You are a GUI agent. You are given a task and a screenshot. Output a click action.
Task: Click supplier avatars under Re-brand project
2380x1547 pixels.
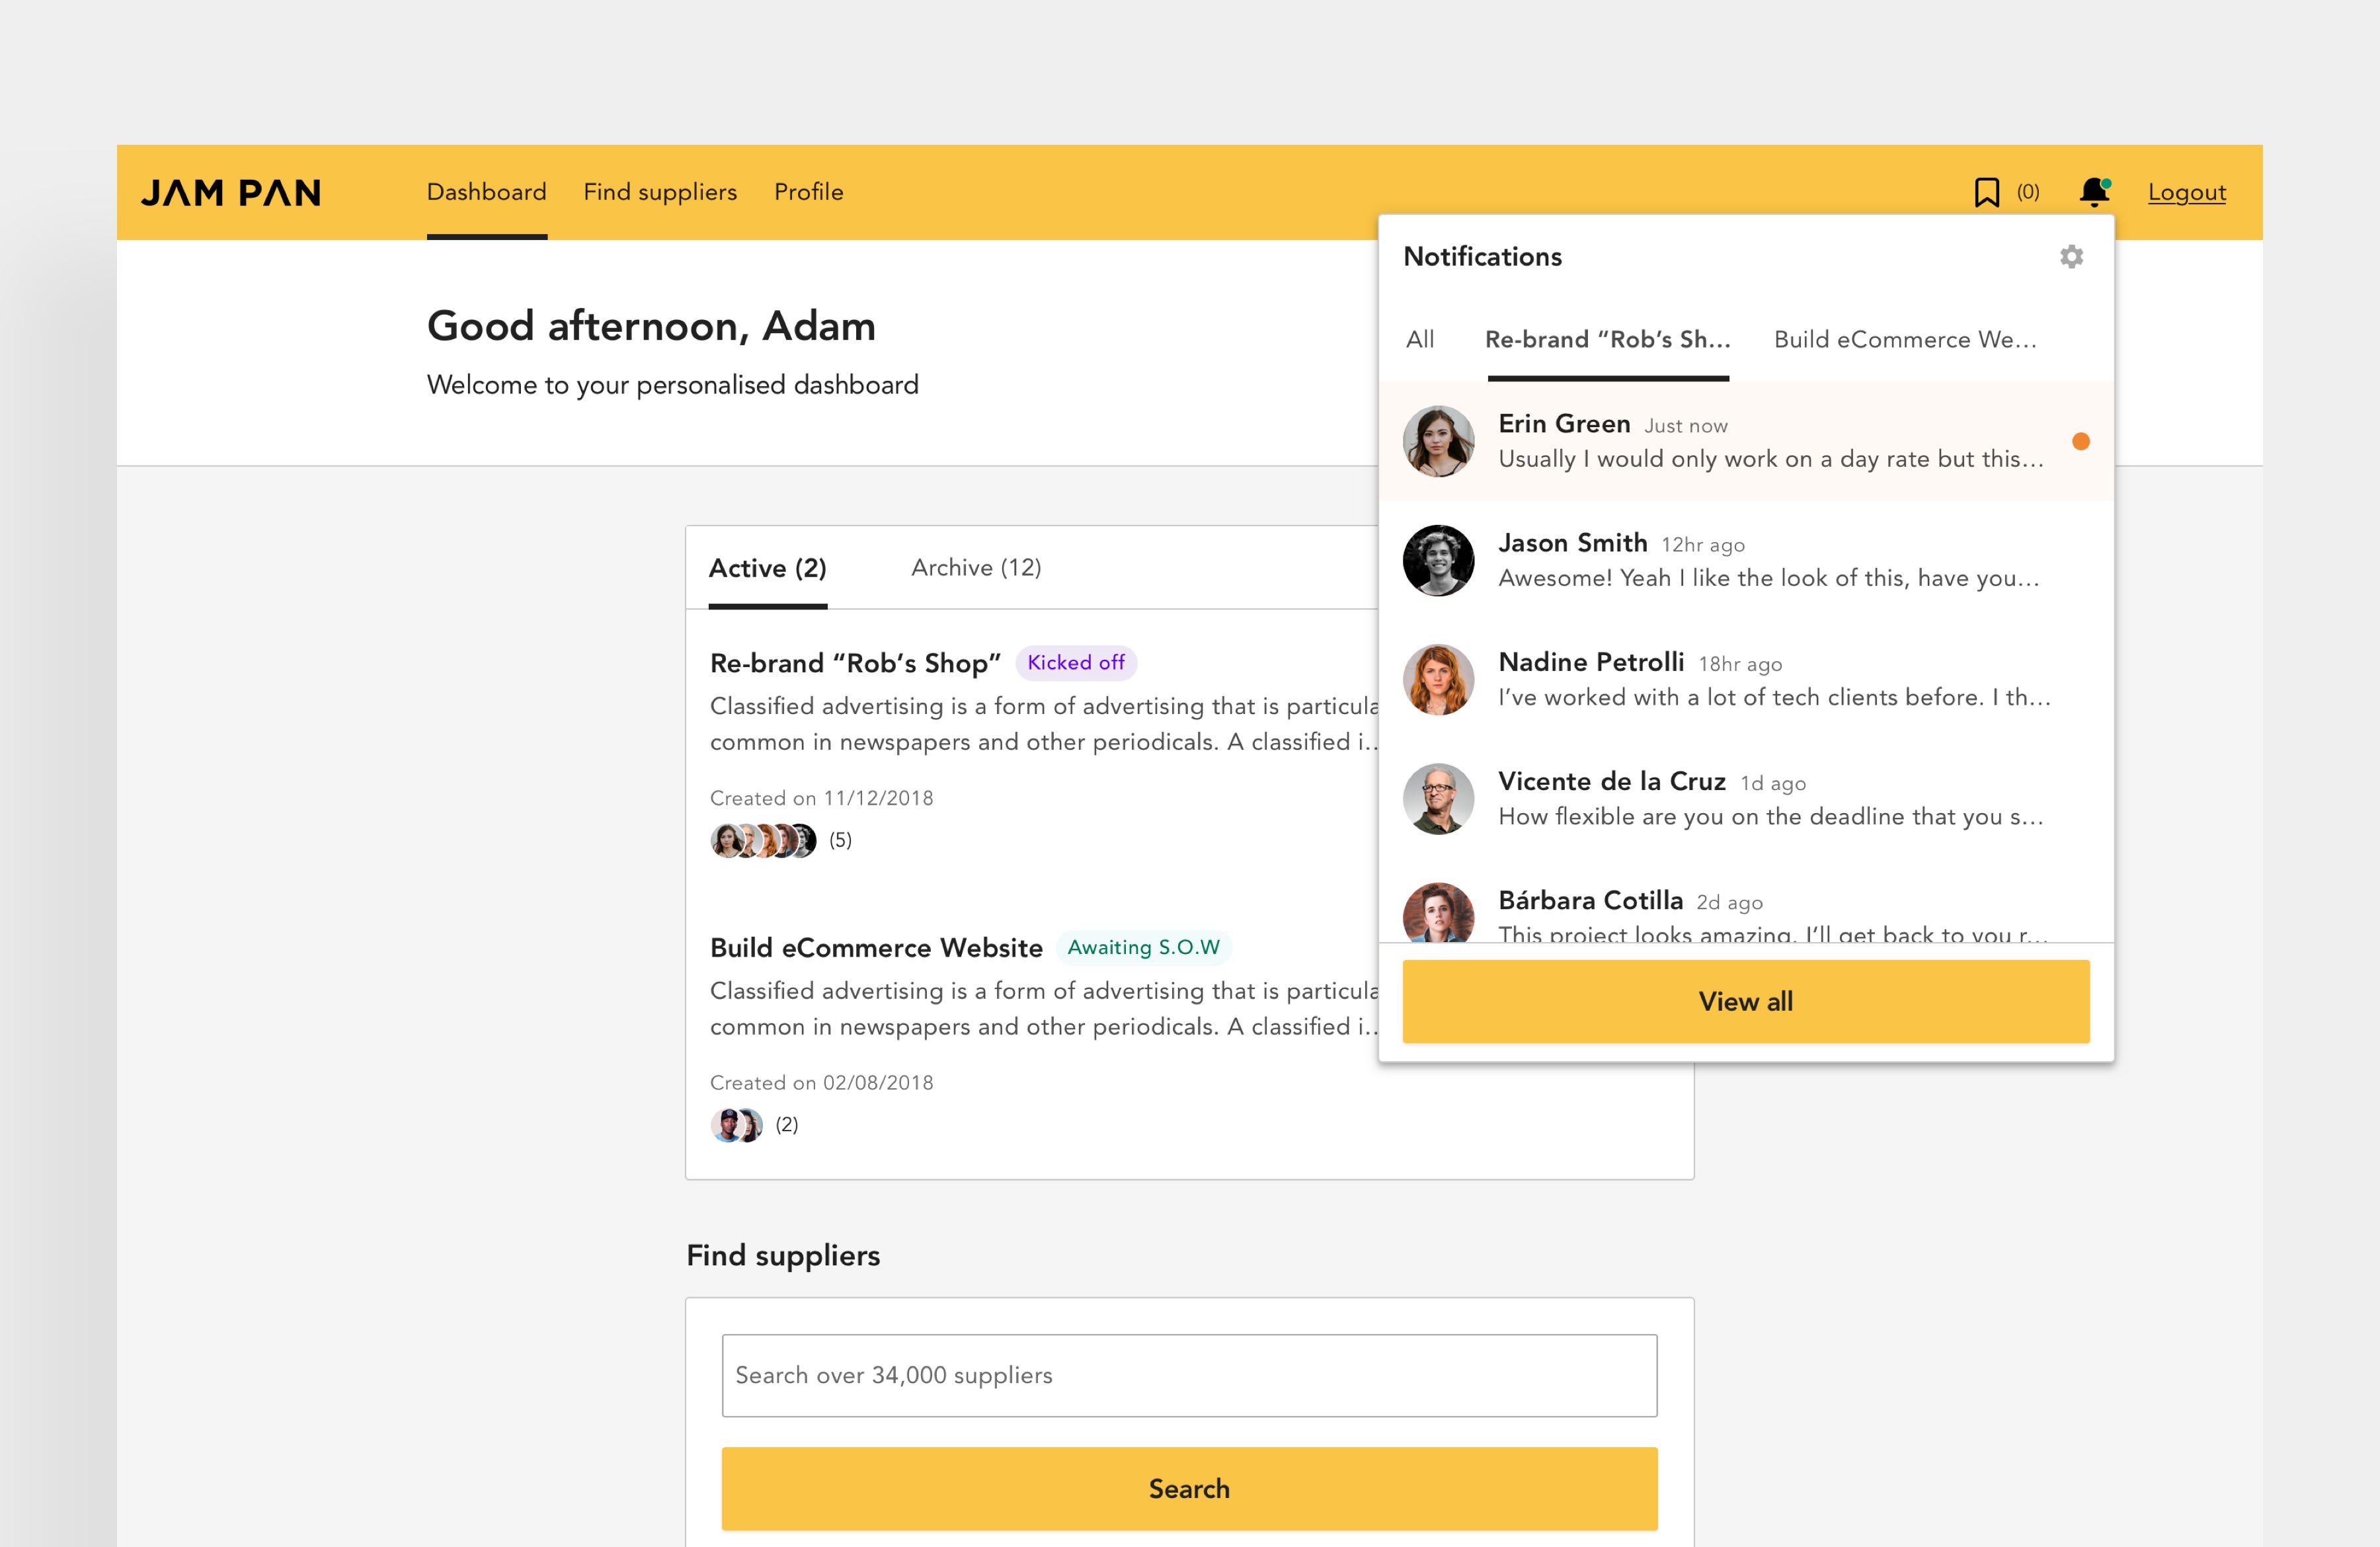click(x=763, y=840)
